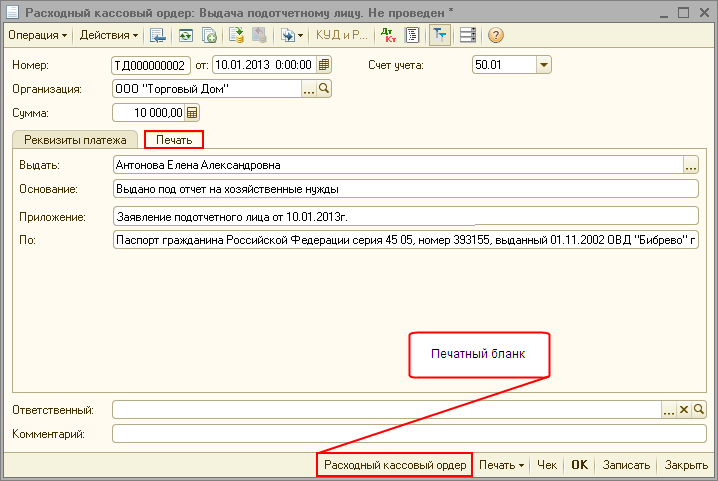Screen dimensions: 718x481
Task: Click the magnifier icon of Организация field
Action: 324,89
